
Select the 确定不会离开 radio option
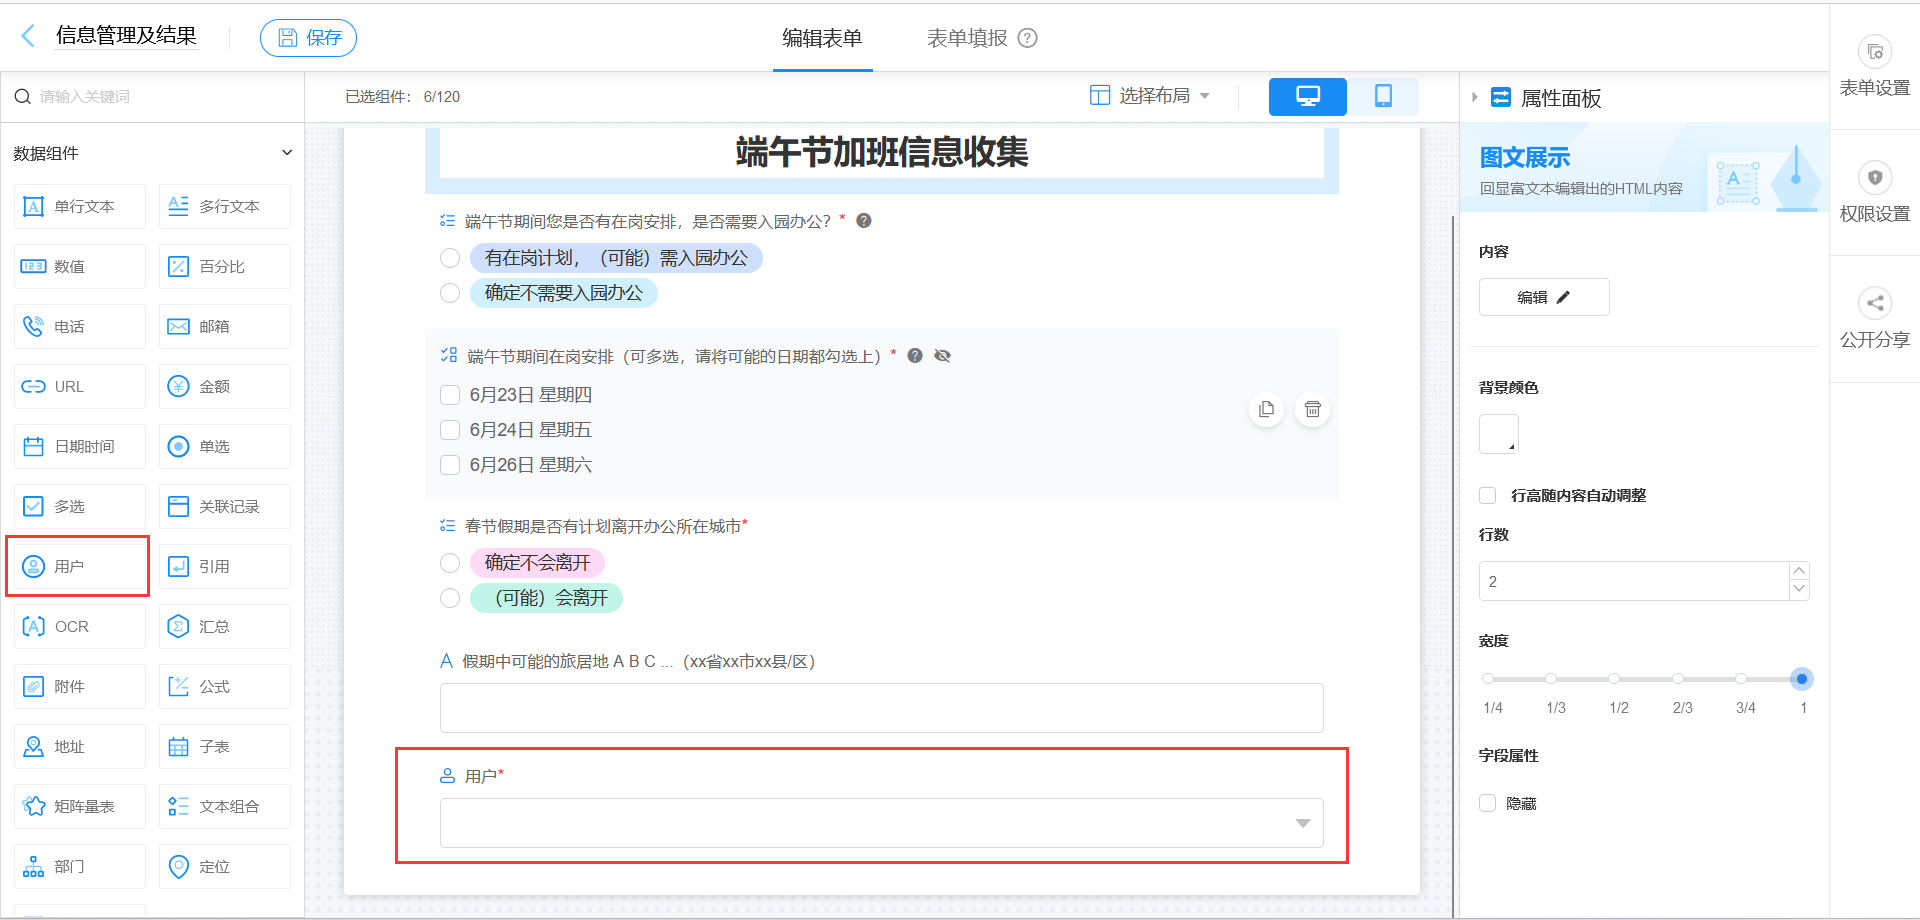point(450,563)
